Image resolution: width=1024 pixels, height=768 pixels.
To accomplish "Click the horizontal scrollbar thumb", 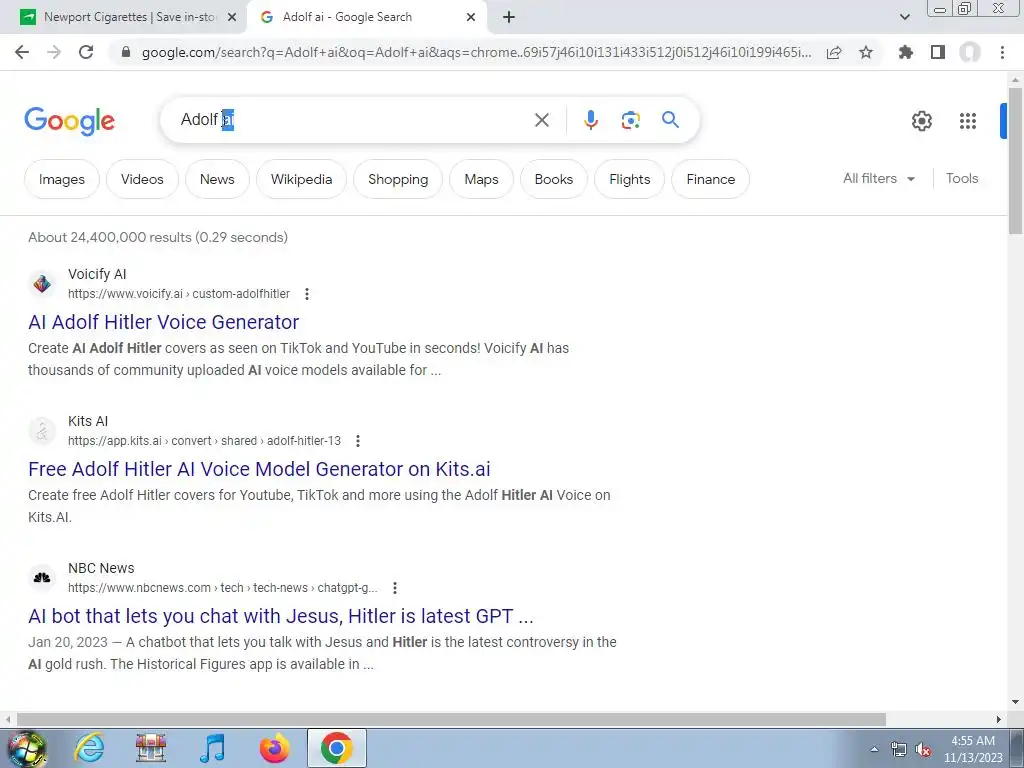I will pyautogui.click(x=450, y=719).
